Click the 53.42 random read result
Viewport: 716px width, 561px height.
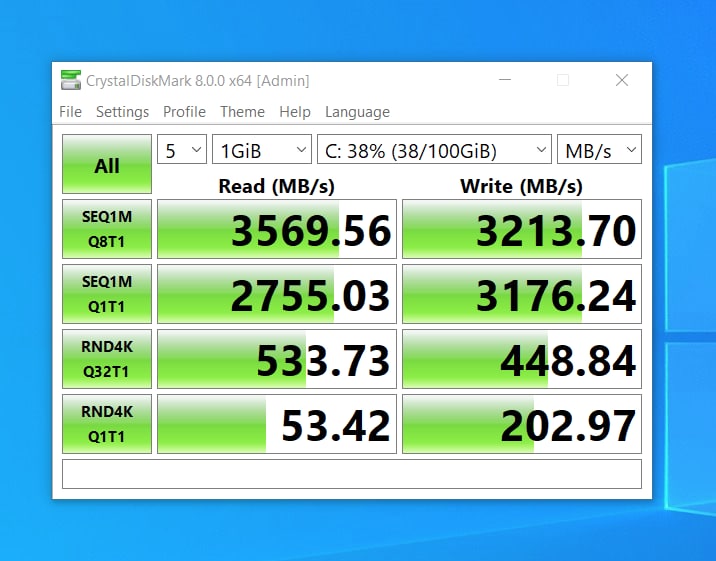(277, 424)
